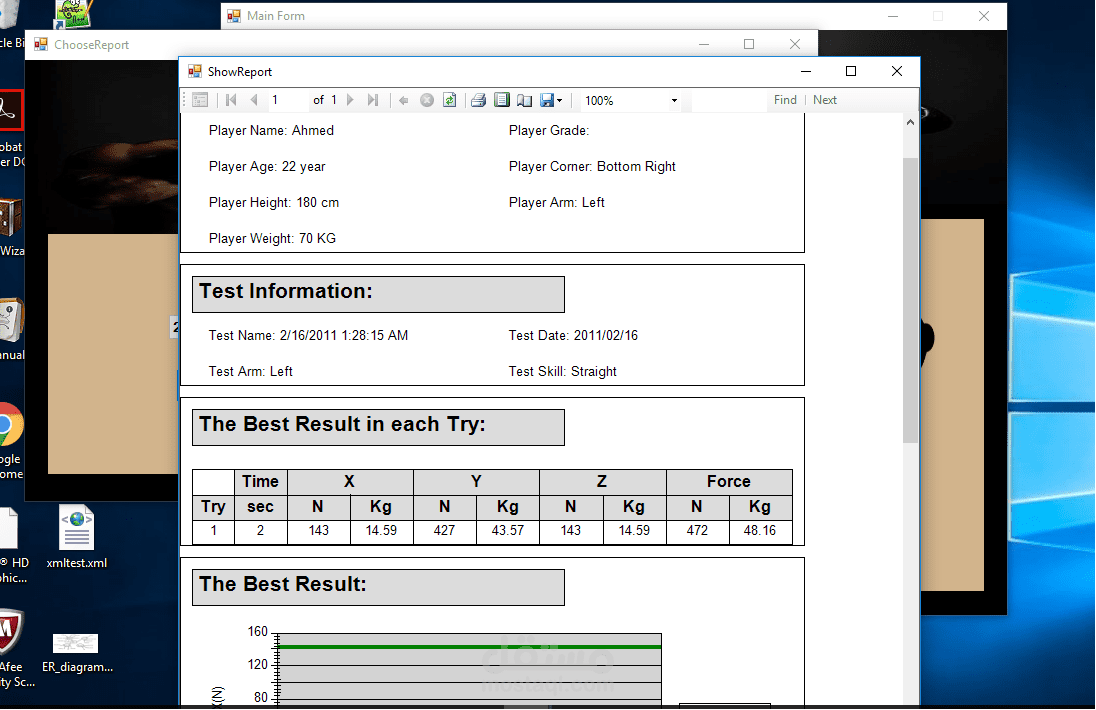Click the ShowReport window title icon
The width and height of the screenshot is (1096, 710).
(x=195, y=71)
